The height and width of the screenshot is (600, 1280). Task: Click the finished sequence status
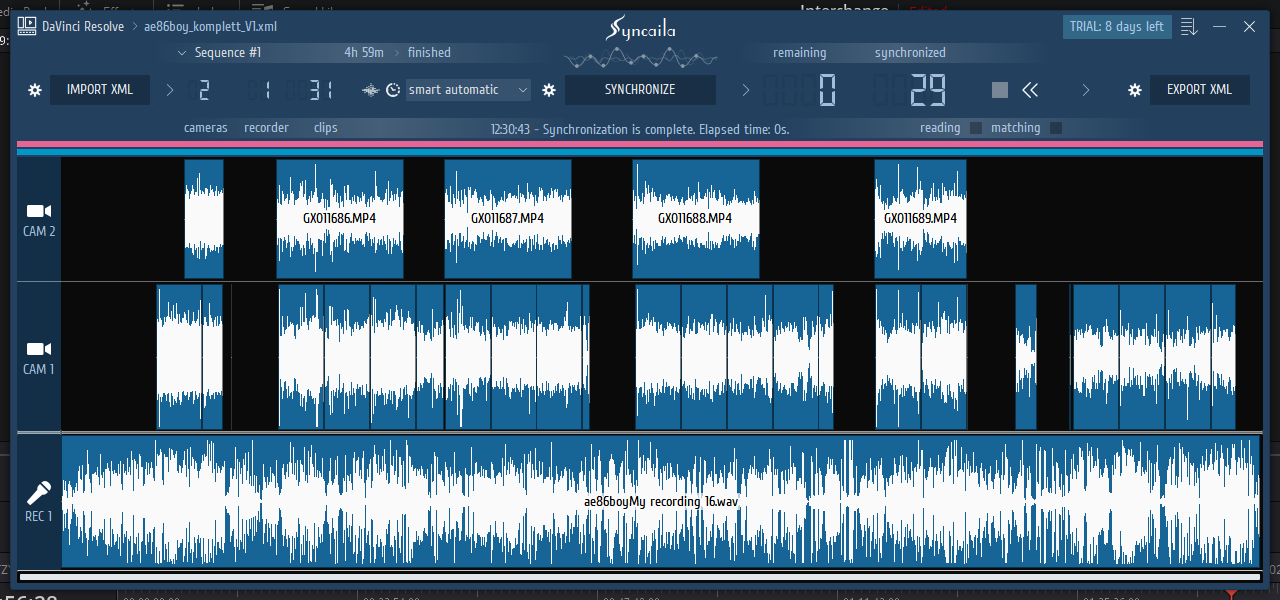pyautogui.click(x=429, y=53)
